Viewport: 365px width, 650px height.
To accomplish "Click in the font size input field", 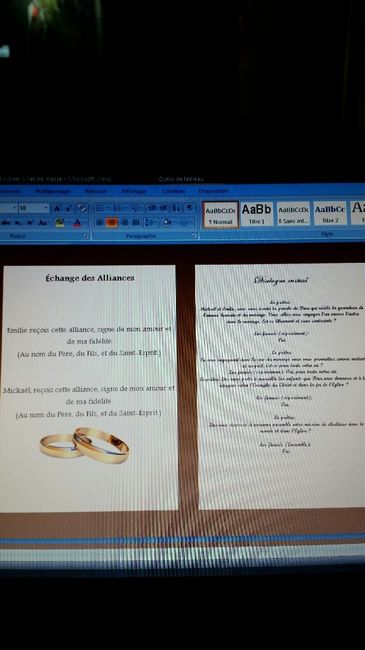I will (31, 208).
